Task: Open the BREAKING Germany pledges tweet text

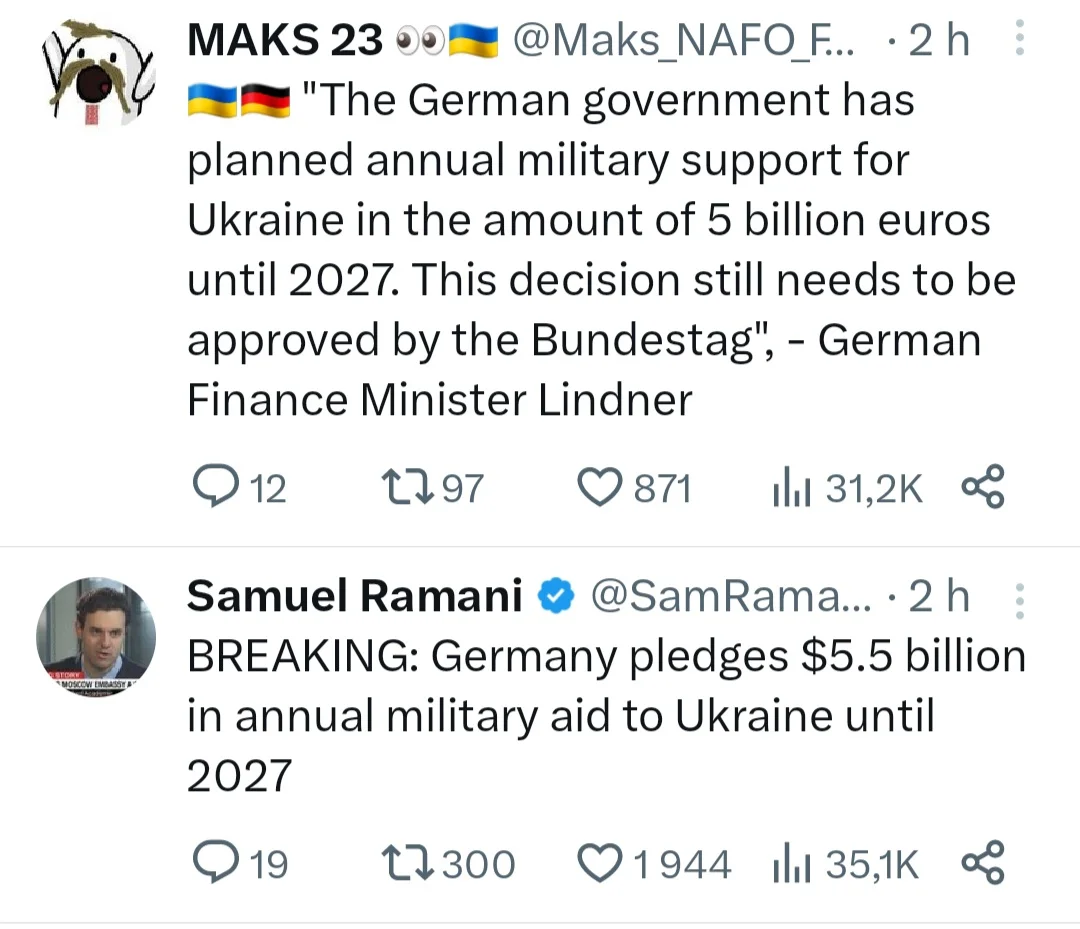Action: (x=600, y=715)
